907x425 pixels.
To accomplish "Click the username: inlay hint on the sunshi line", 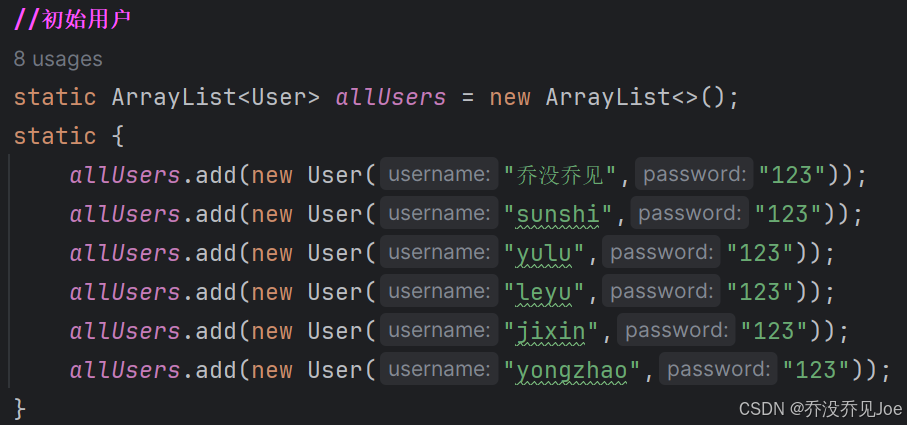I will point(439,213).
